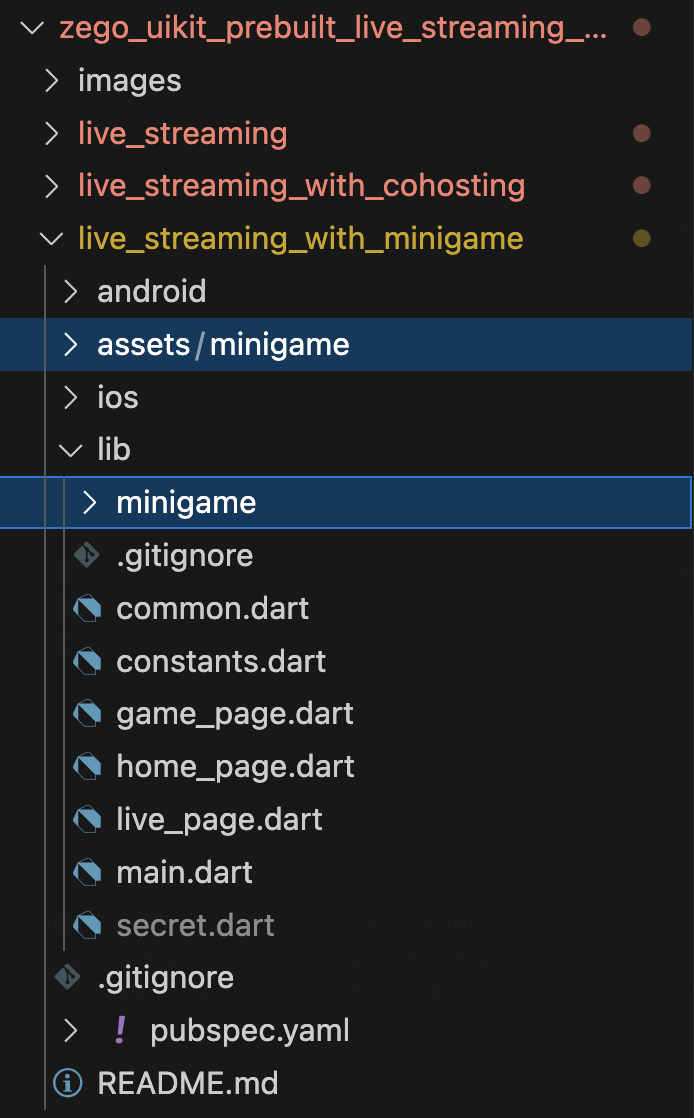Click the Dart icon beside constants.dart

point(88,661)
